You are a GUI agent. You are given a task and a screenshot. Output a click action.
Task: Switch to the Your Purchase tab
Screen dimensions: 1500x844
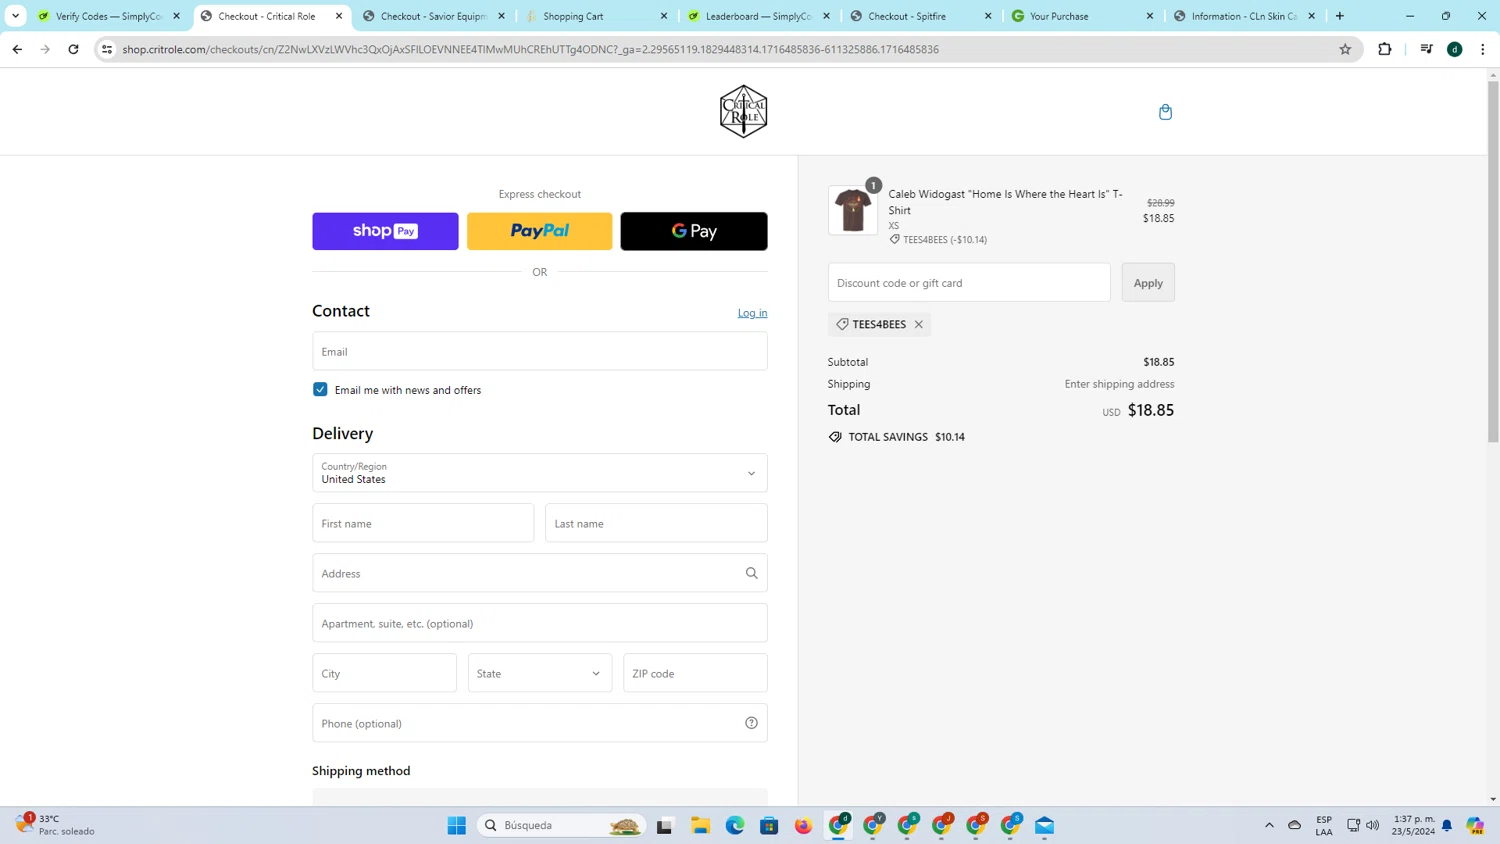pos(1084,16)
